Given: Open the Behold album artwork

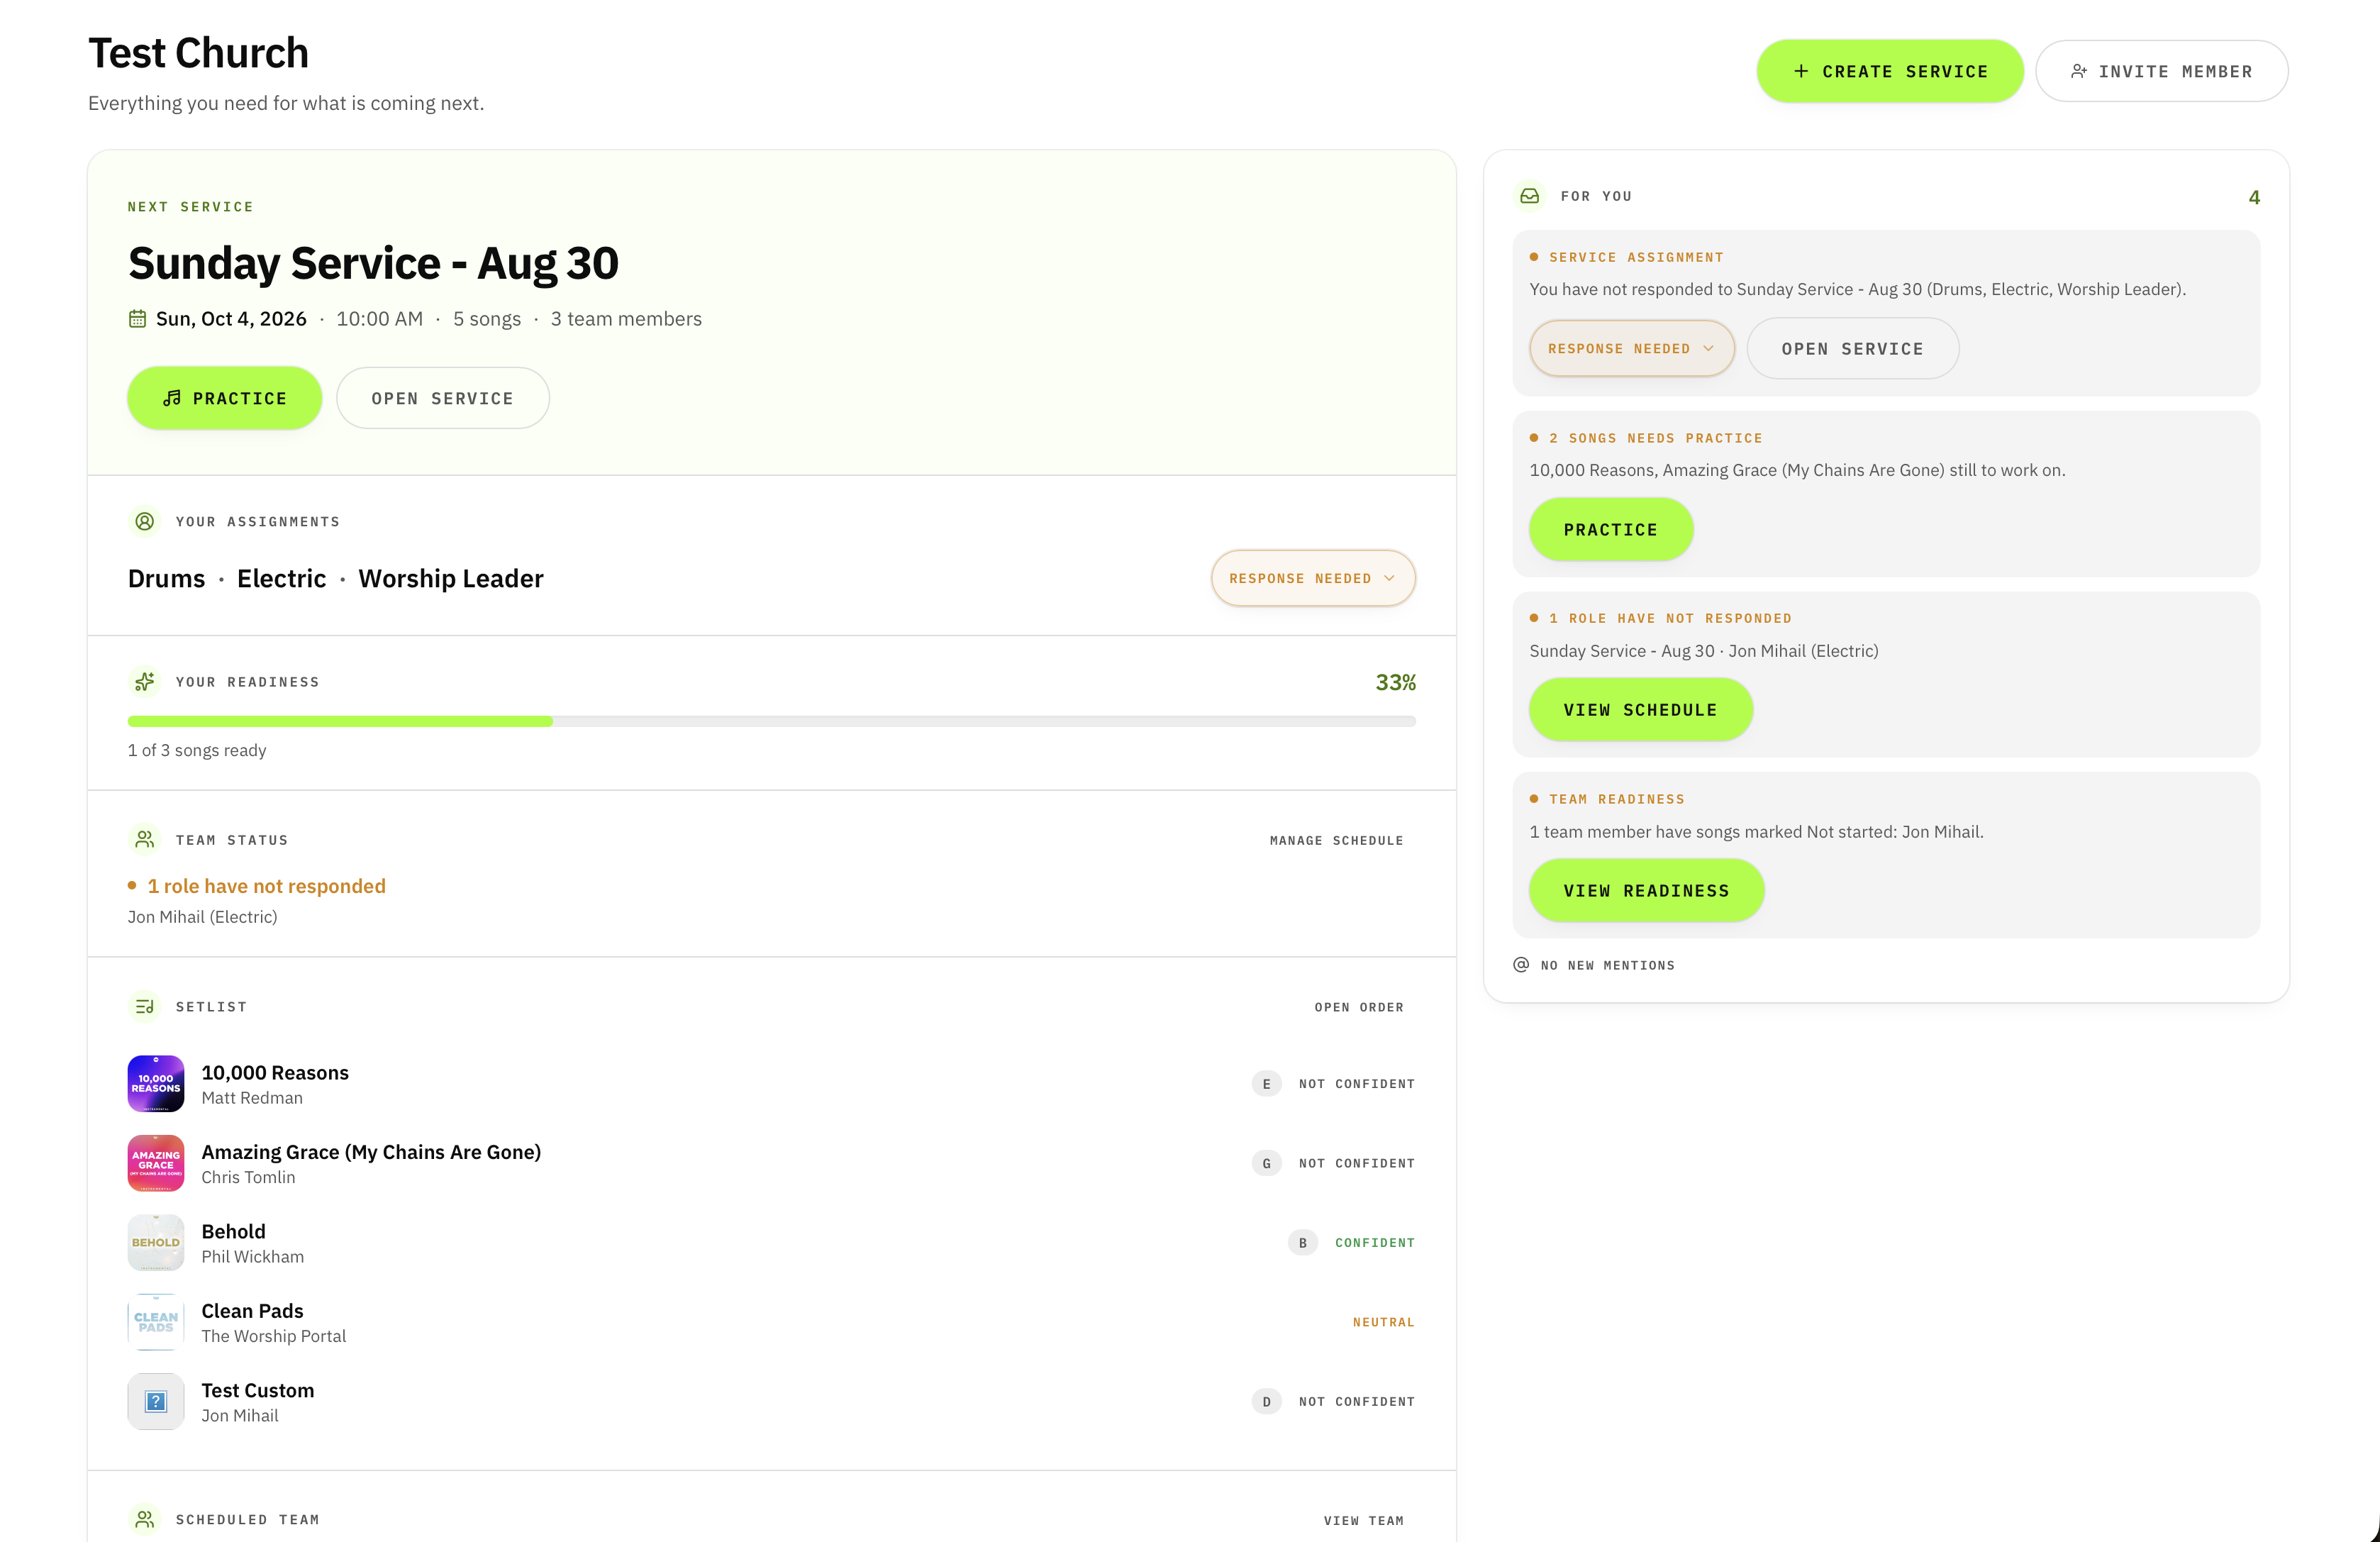Looking at the screenshot, I should tap(156, 1242).
